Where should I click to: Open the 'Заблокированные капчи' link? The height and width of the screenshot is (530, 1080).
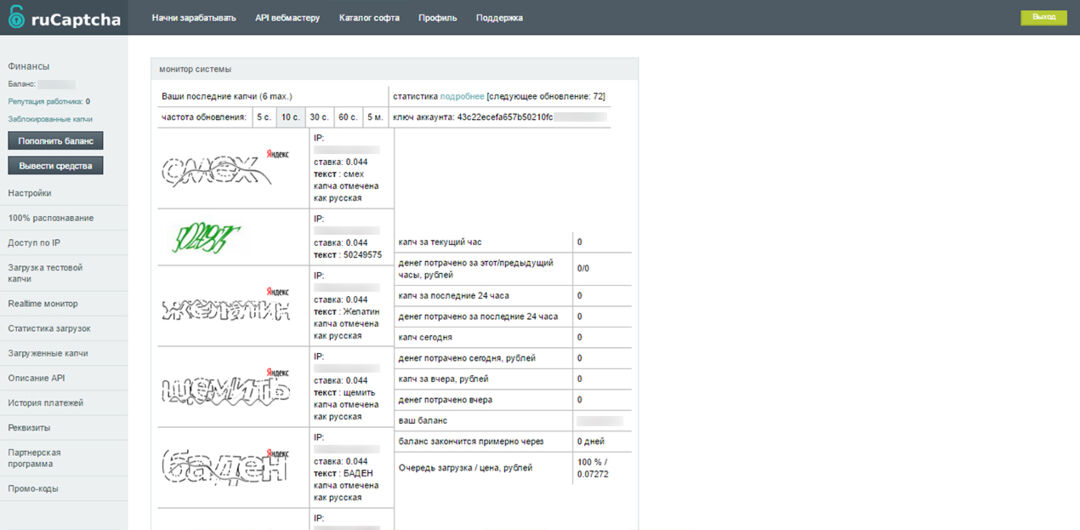click(50, 119)
